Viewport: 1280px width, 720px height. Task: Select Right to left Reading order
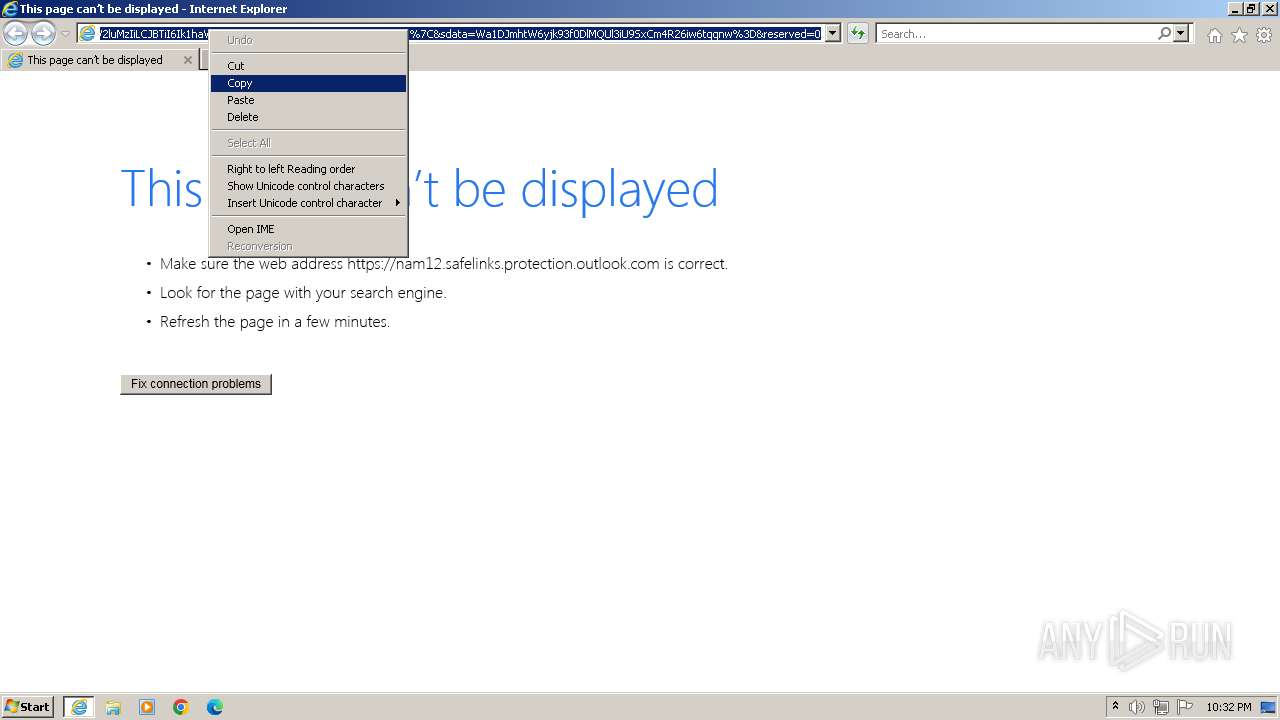coord(308,169)
